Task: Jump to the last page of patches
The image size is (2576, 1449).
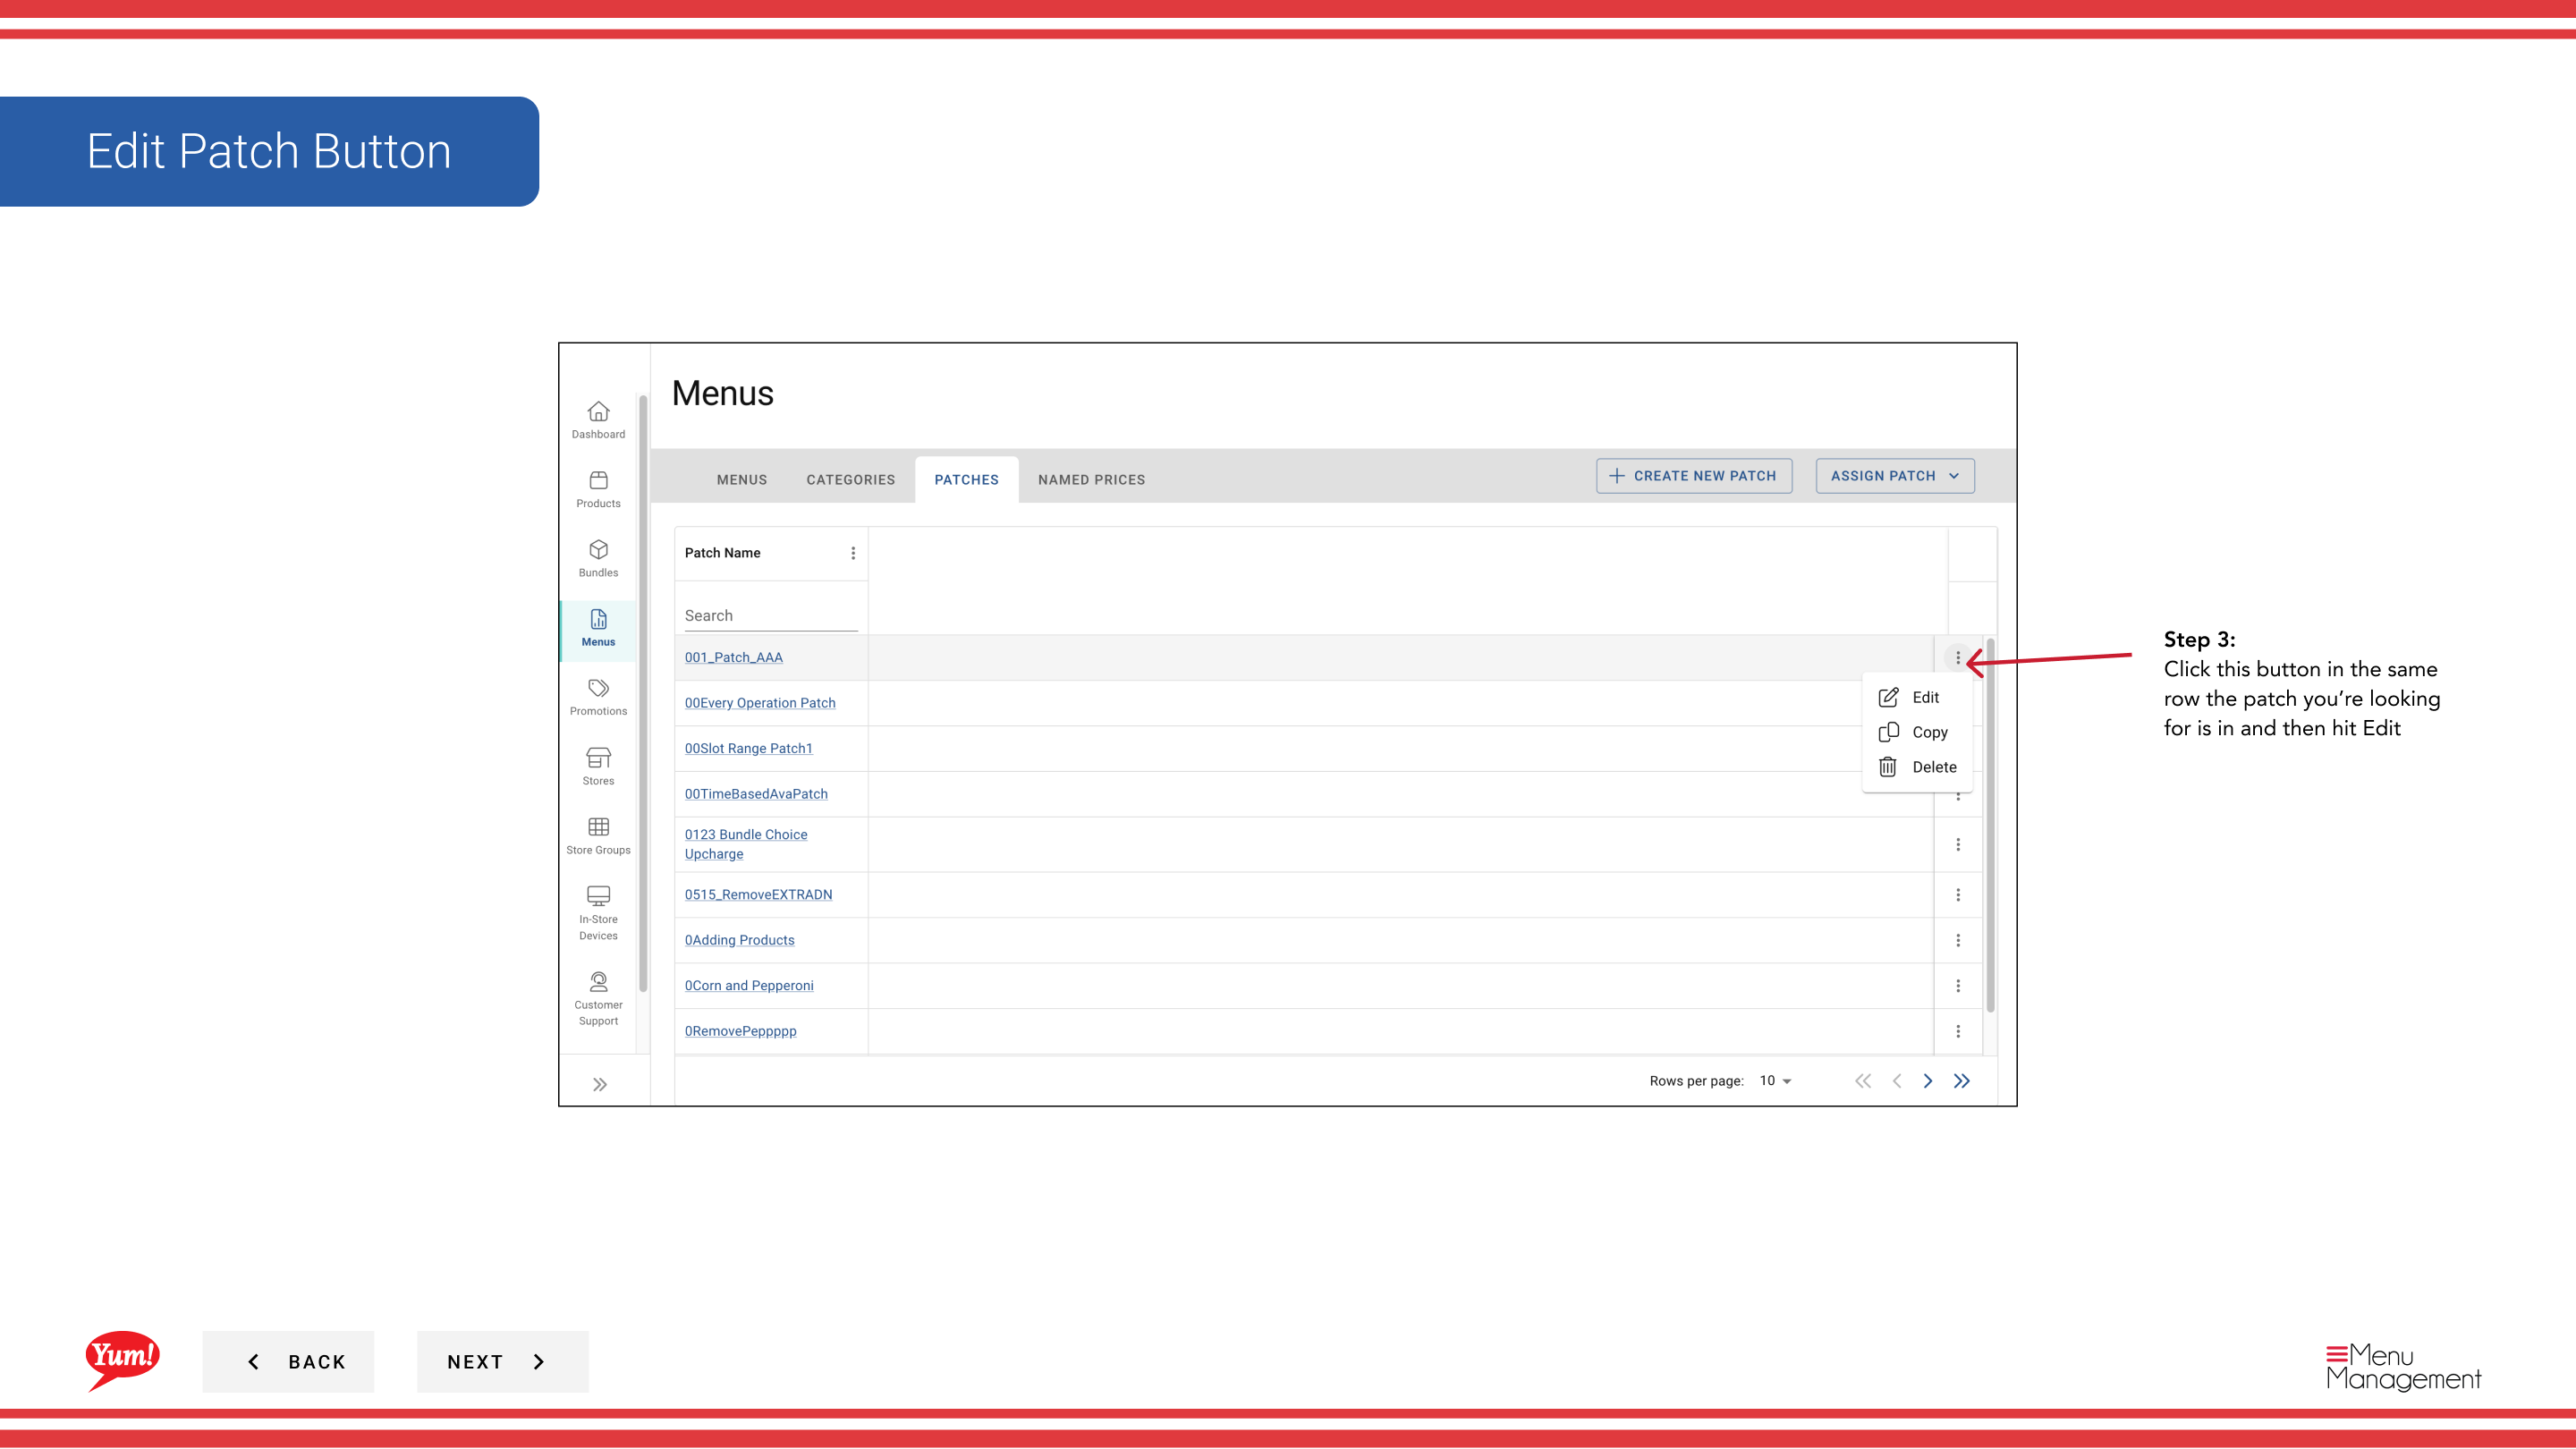Action: coord(1962,1081)
